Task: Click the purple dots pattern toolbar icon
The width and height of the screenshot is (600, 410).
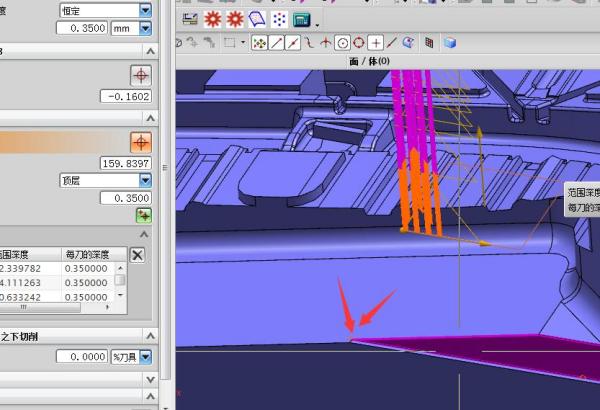Action: coord(279,19)
